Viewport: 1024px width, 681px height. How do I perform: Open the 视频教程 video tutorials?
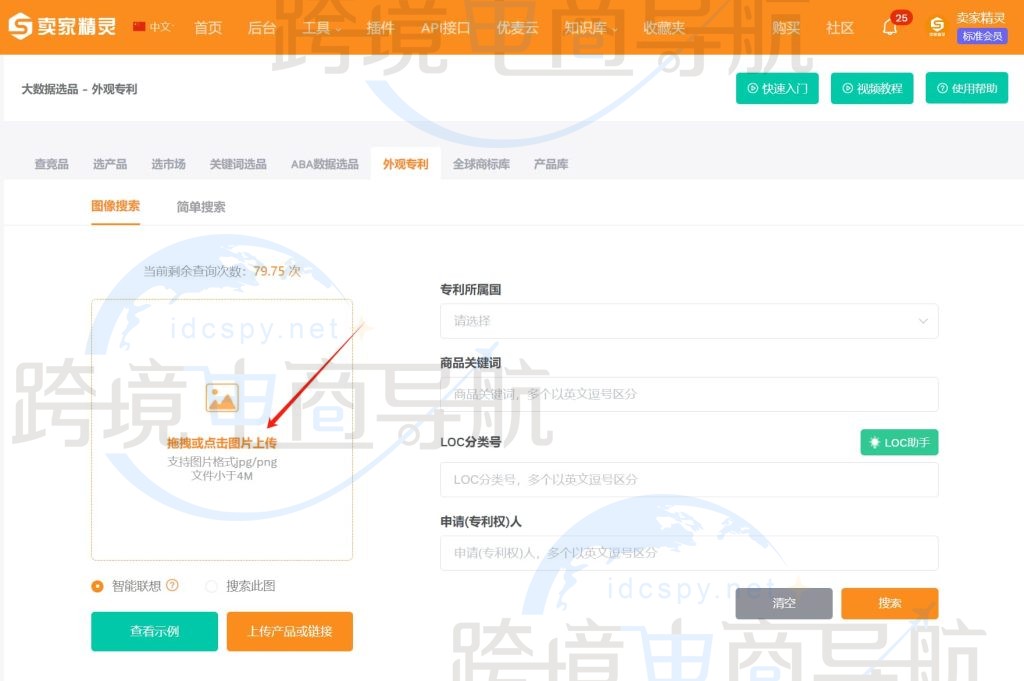coord(871,88)
